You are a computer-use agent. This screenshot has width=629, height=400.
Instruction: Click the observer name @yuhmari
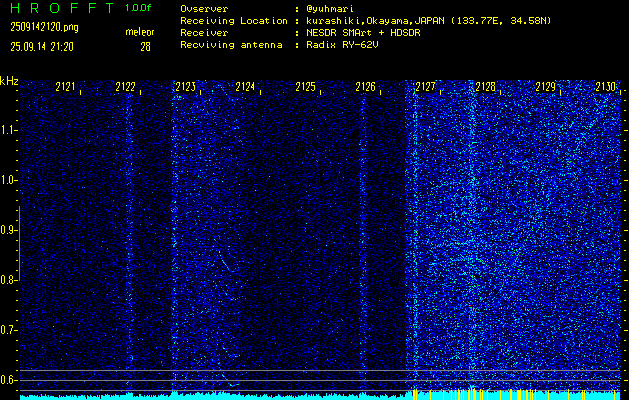(x=330, y=9)
